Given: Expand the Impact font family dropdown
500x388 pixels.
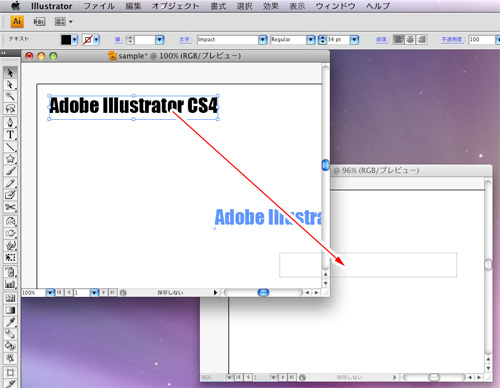Looking at the screenshot, I should coord(263,40).
